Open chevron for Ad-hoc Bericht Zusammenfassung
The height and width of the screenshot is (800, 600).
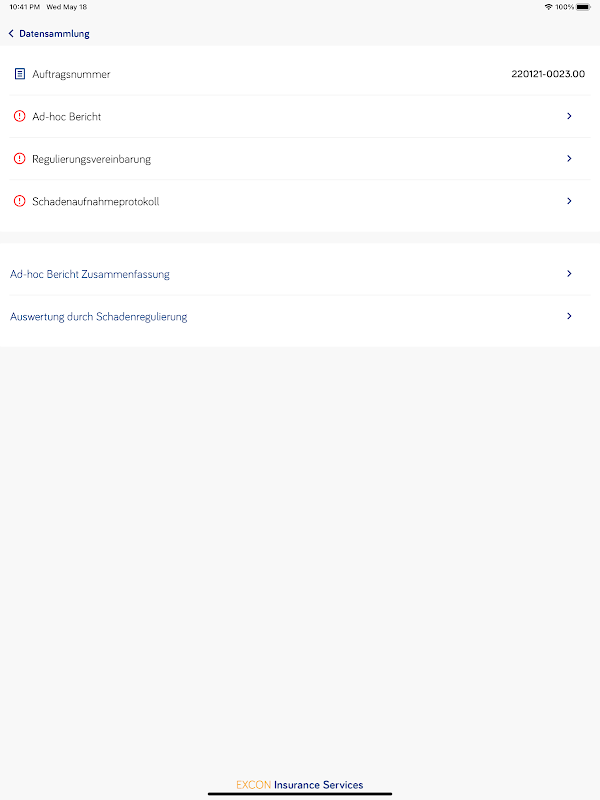coord(569,273)
